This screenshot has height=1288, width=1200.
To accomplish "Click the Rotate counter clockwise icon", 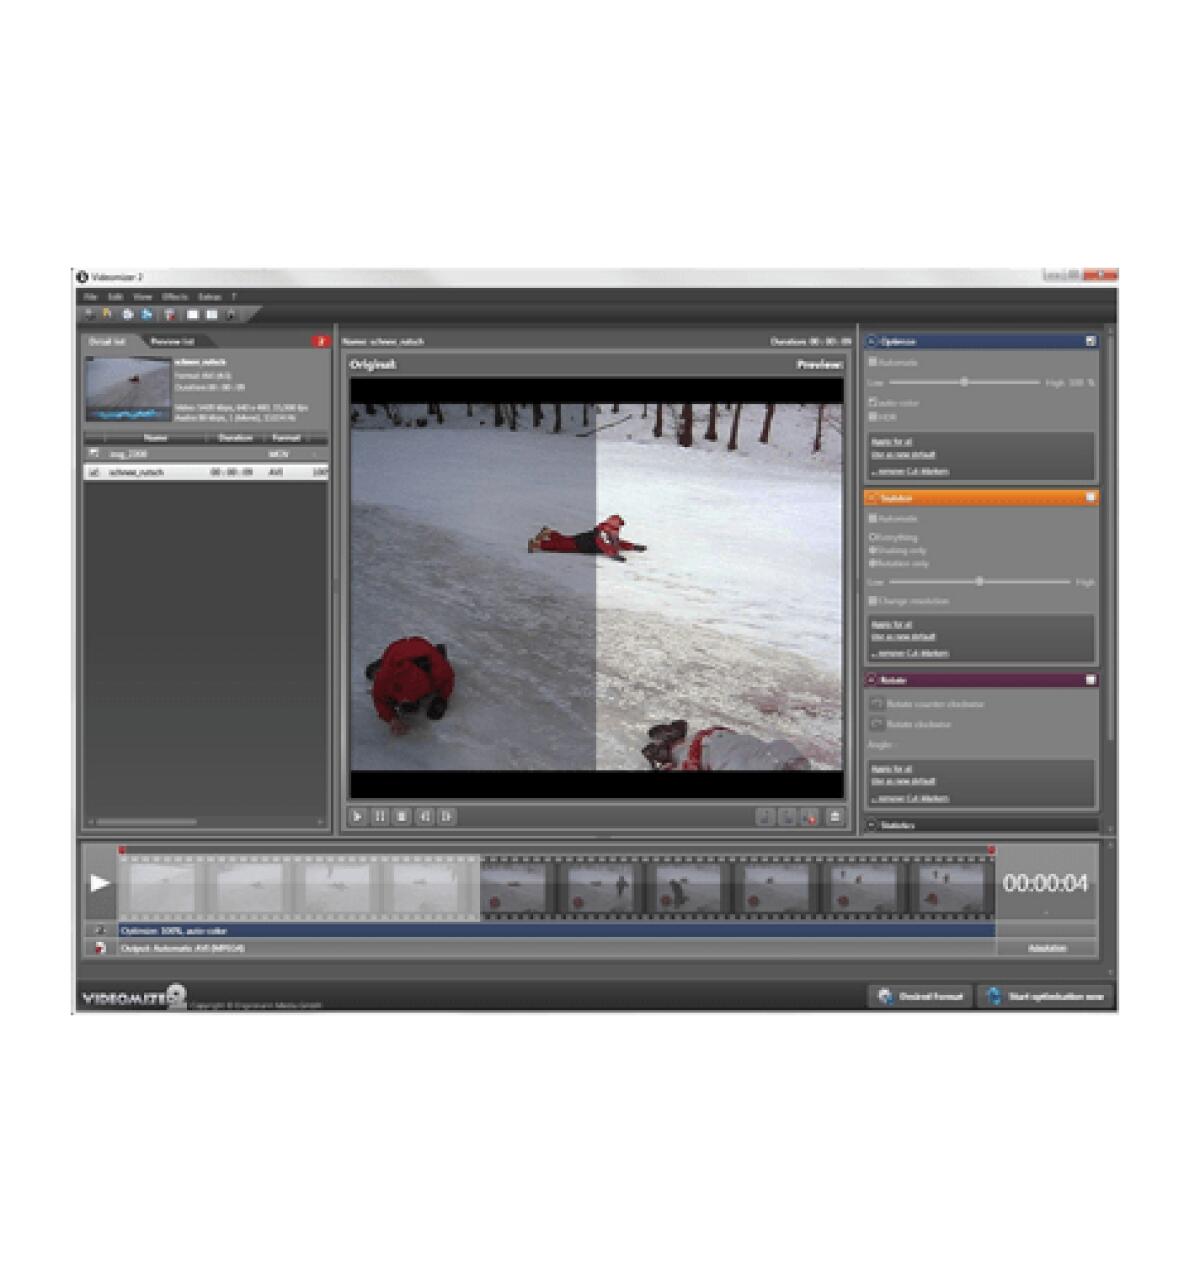I will [876, 702].
